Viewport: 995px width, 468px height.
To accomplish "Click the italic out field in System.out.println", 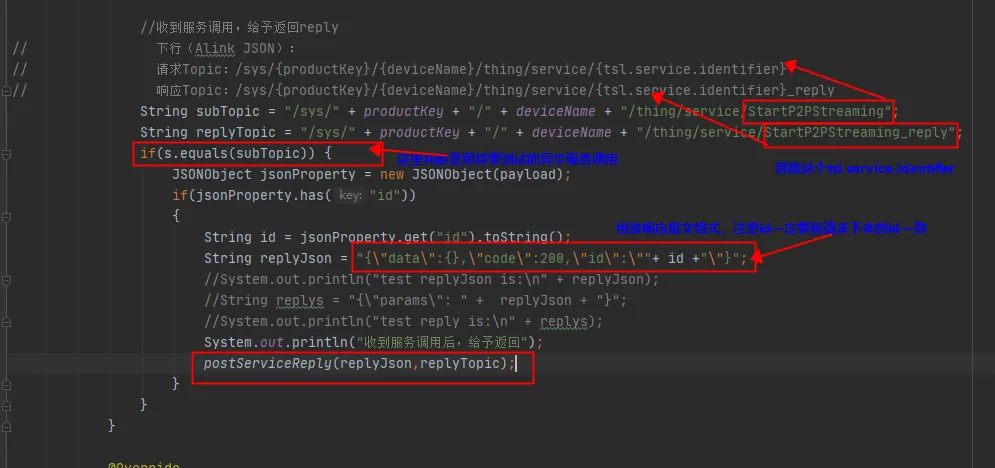I will 271,342.
